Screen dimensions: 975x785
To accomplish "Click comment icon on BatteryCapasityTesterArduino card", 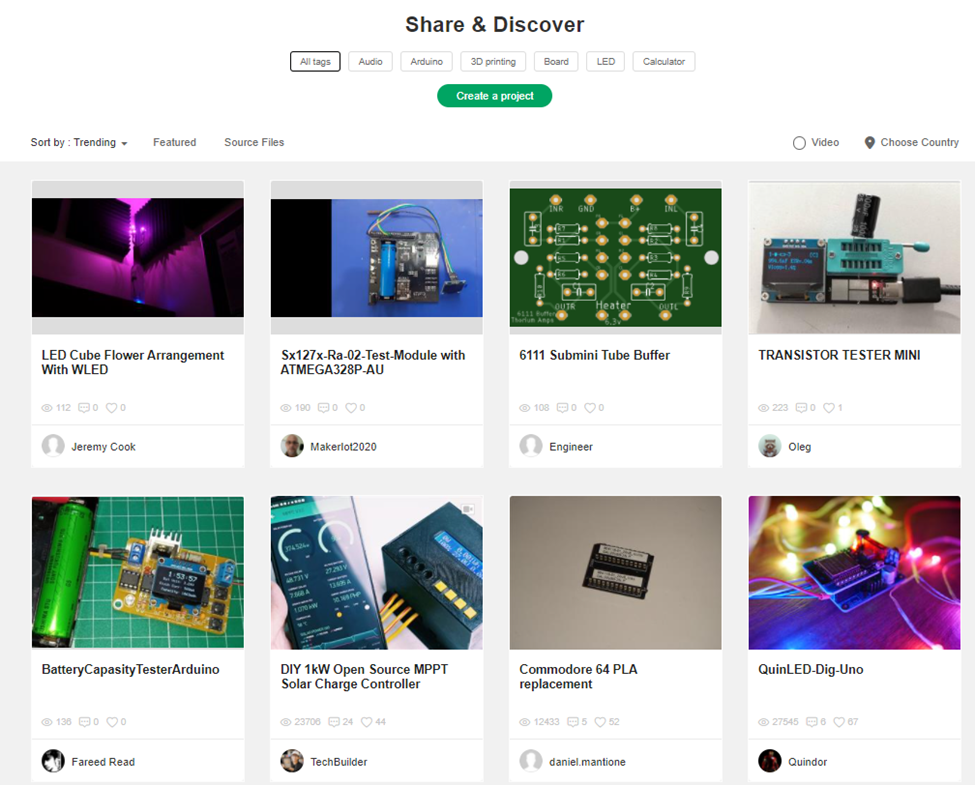I will (x=85, y=722).
